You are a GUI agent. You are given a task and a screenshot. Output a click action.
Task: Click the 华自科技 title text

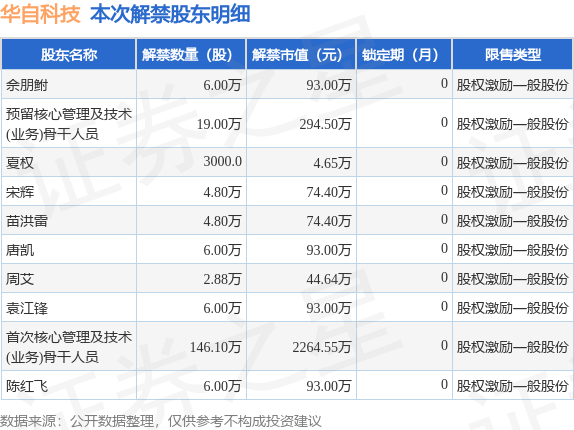pos(40,15)
